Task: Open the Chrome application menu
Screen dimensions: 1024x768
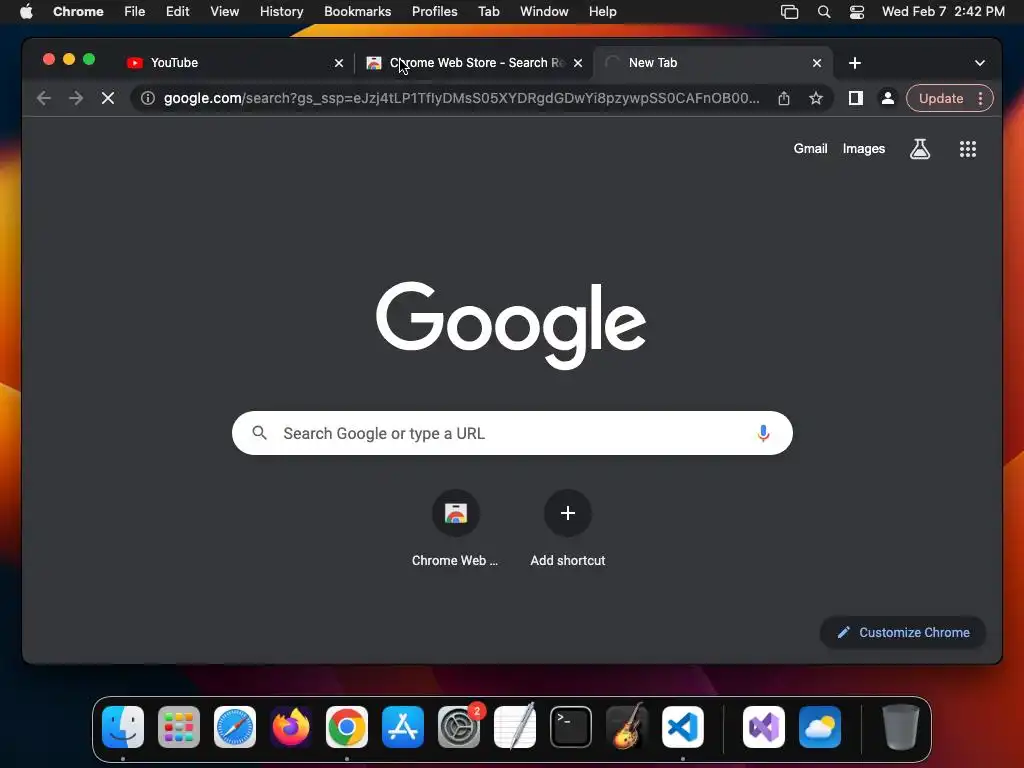Action: 78,11
